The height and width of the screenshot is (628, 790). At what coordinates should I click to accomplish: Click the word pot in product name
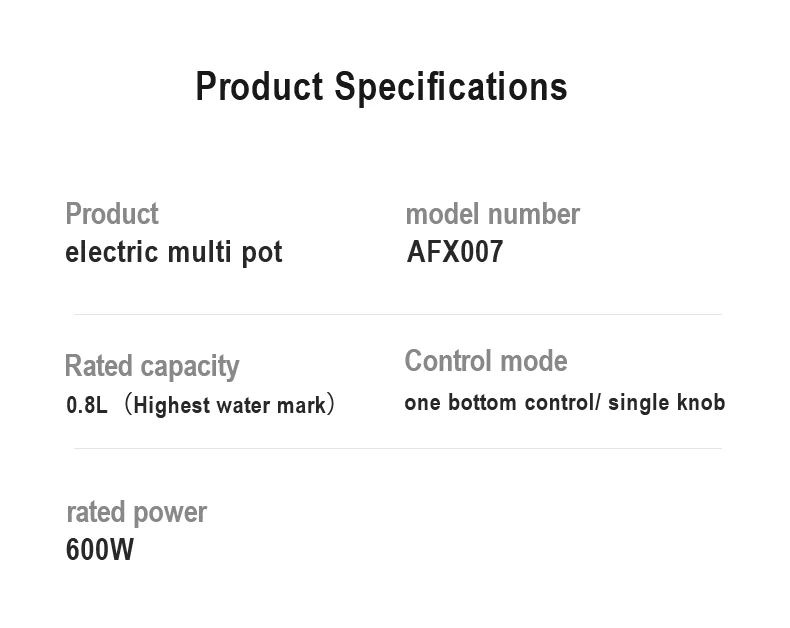[262, 253]
